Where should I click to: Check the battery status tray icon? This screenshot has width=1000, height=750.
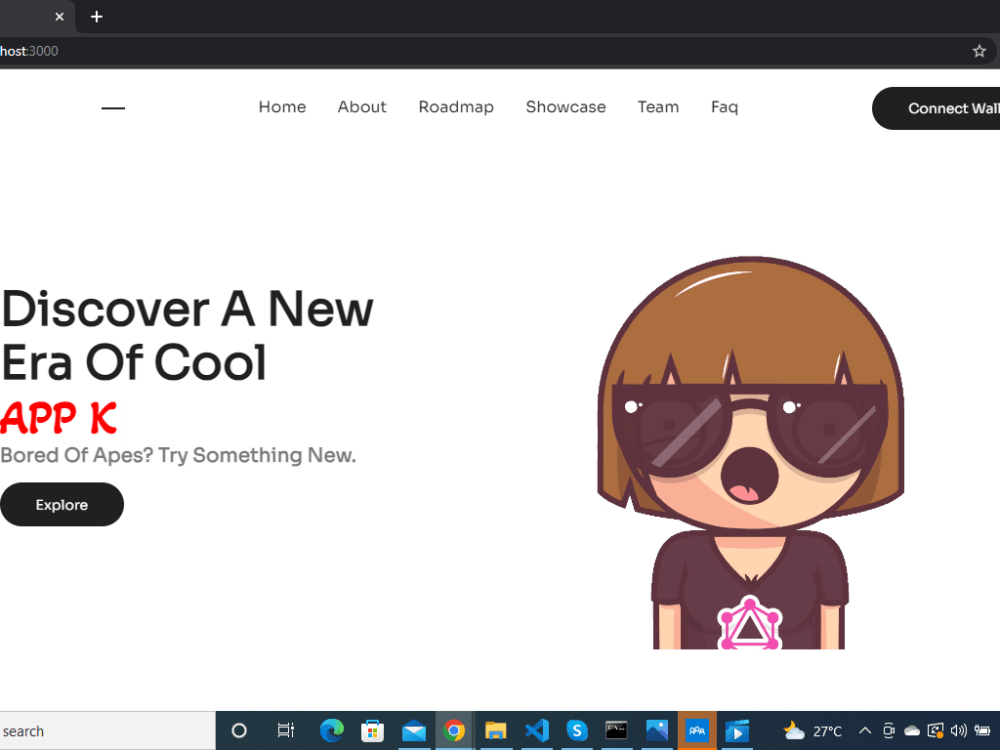point(979,730)
